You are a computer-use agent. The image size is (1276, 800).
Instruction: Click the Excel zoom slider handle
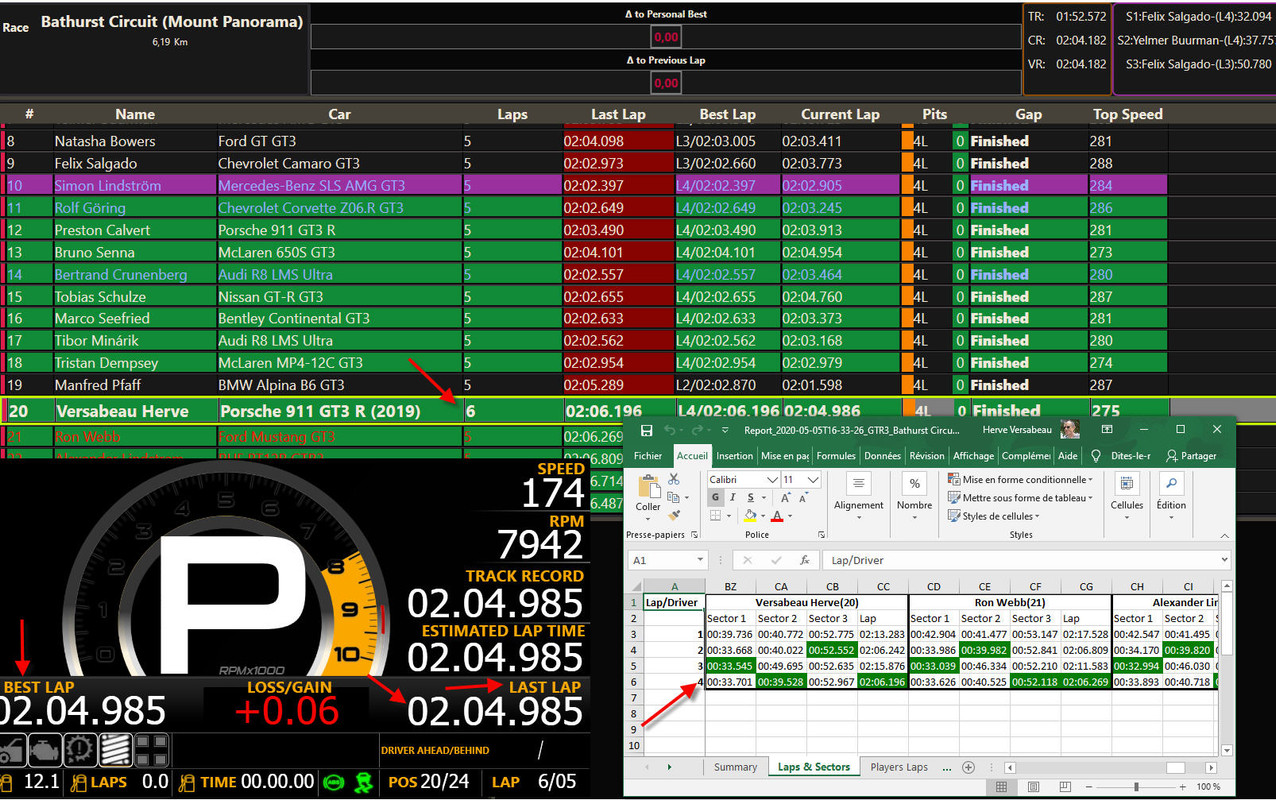tap(1136, 787)
